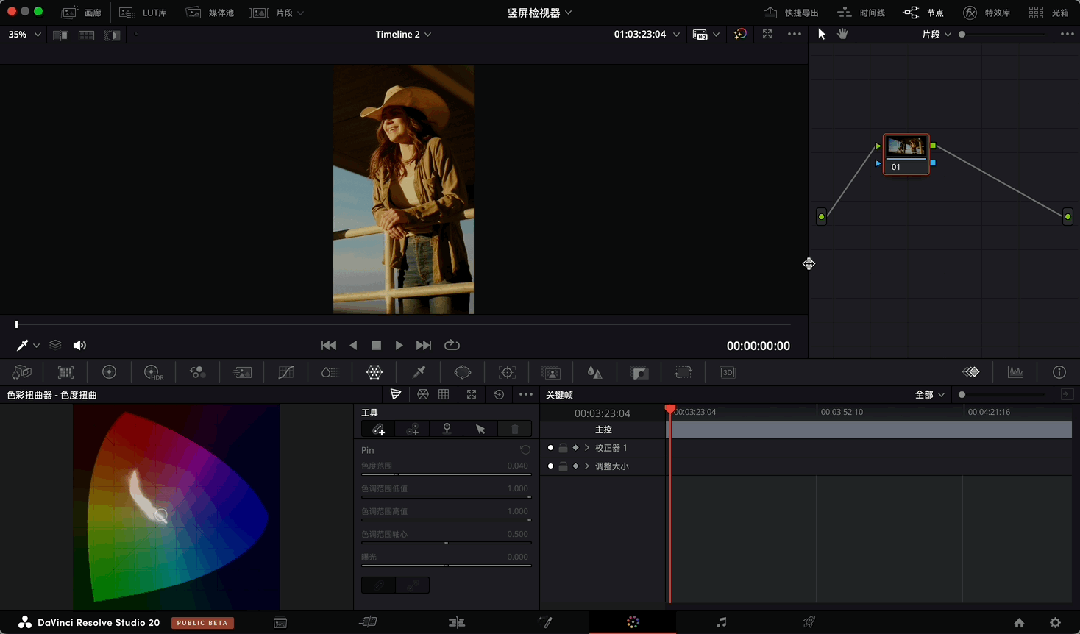Viewport: 1080px width, 634px height.
Task: Select the Qualifier eyedropper palette
Action: click(419, 372)
